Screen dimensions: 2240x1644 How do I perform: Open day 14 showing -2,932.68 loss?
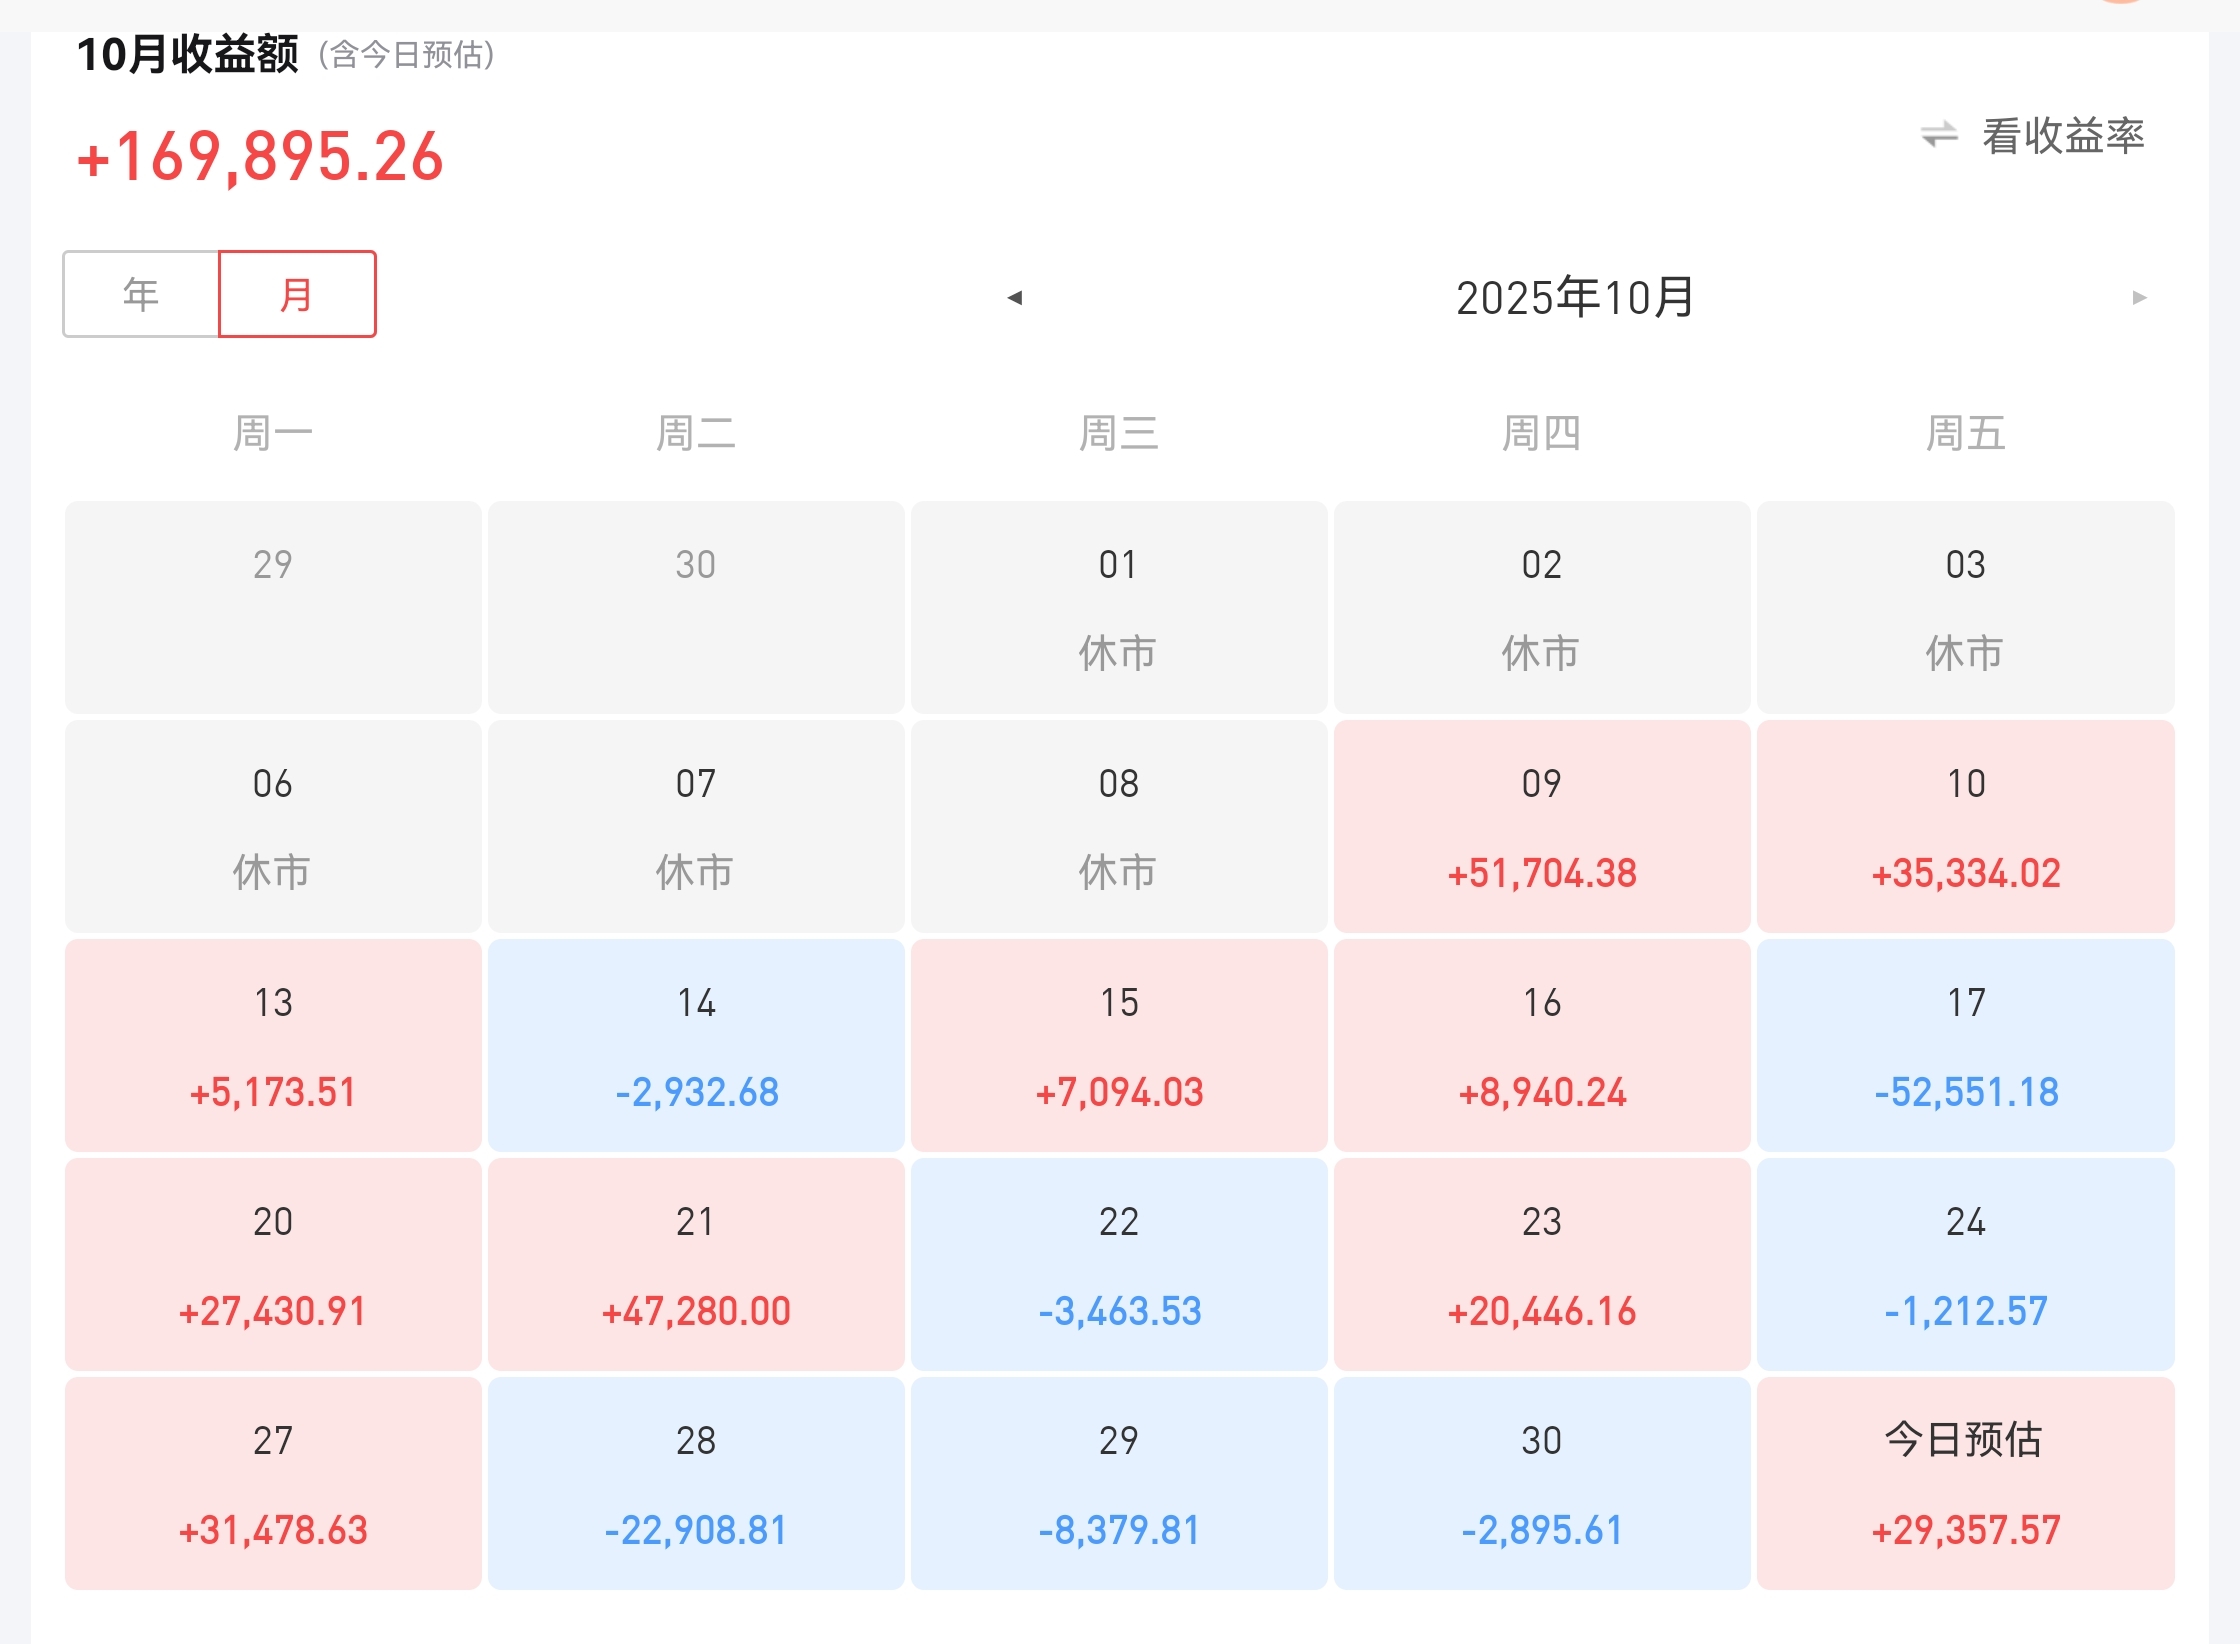point(696,1045)
